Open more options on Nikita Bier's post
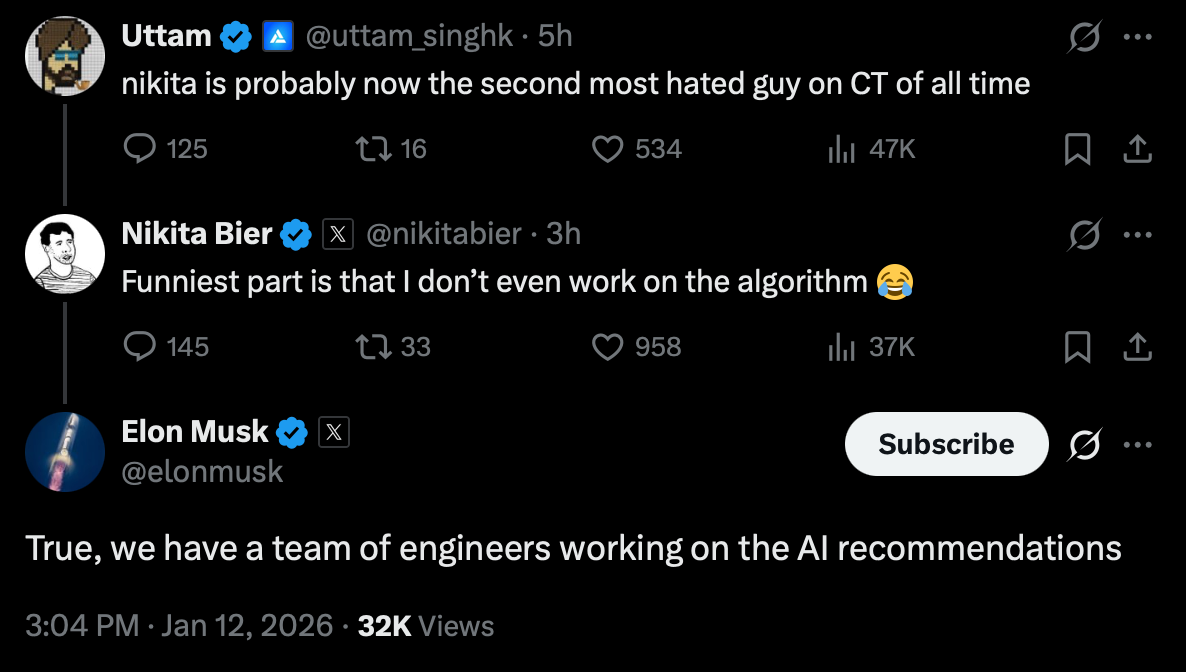The height and width of the screenshot is (672, 1186). pos(1138,235)
